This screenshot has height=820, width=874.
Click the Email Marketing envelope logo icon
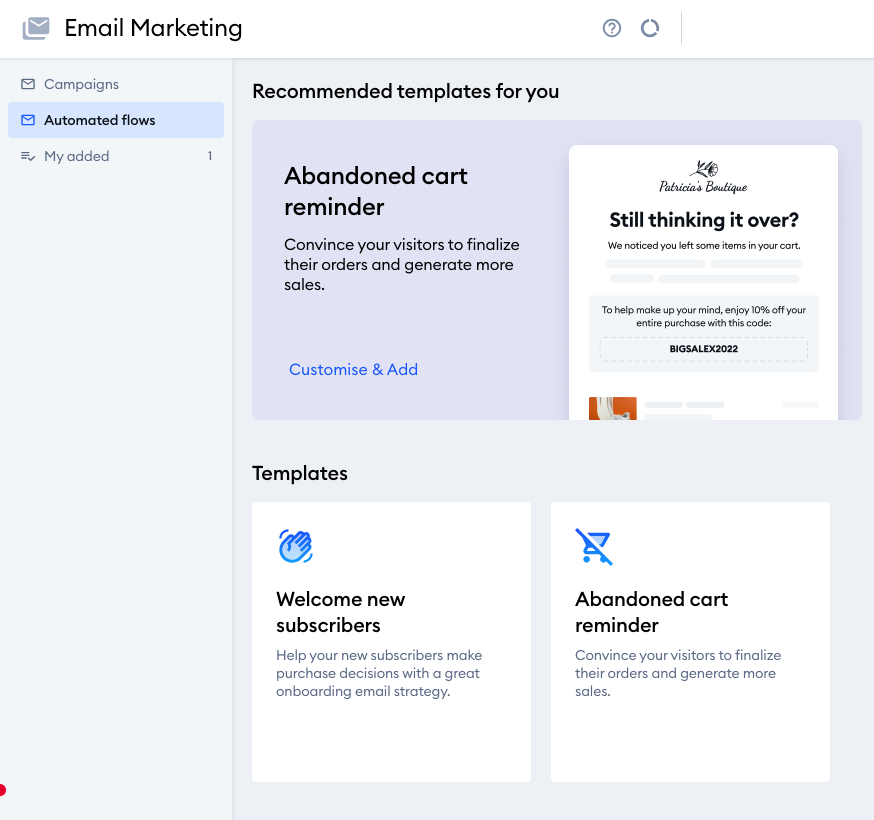coord(36,28)
